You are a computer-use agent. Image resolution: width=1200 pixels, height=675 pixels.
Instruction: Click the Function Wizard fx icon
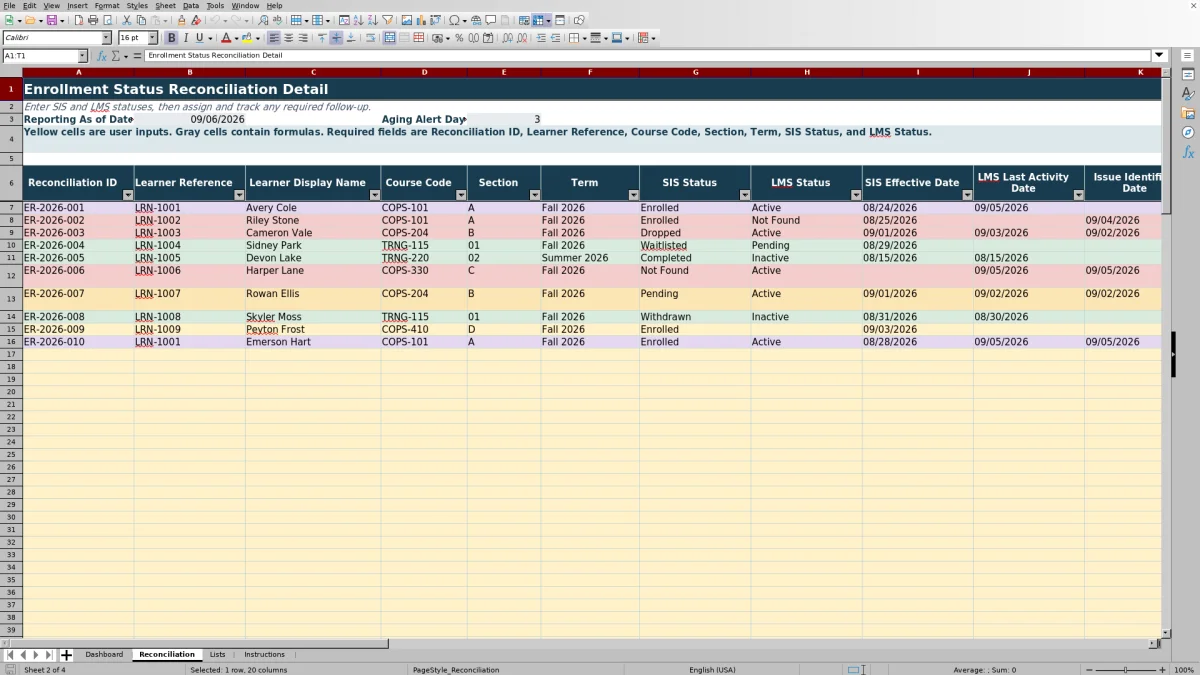click(x=102, y=55)
